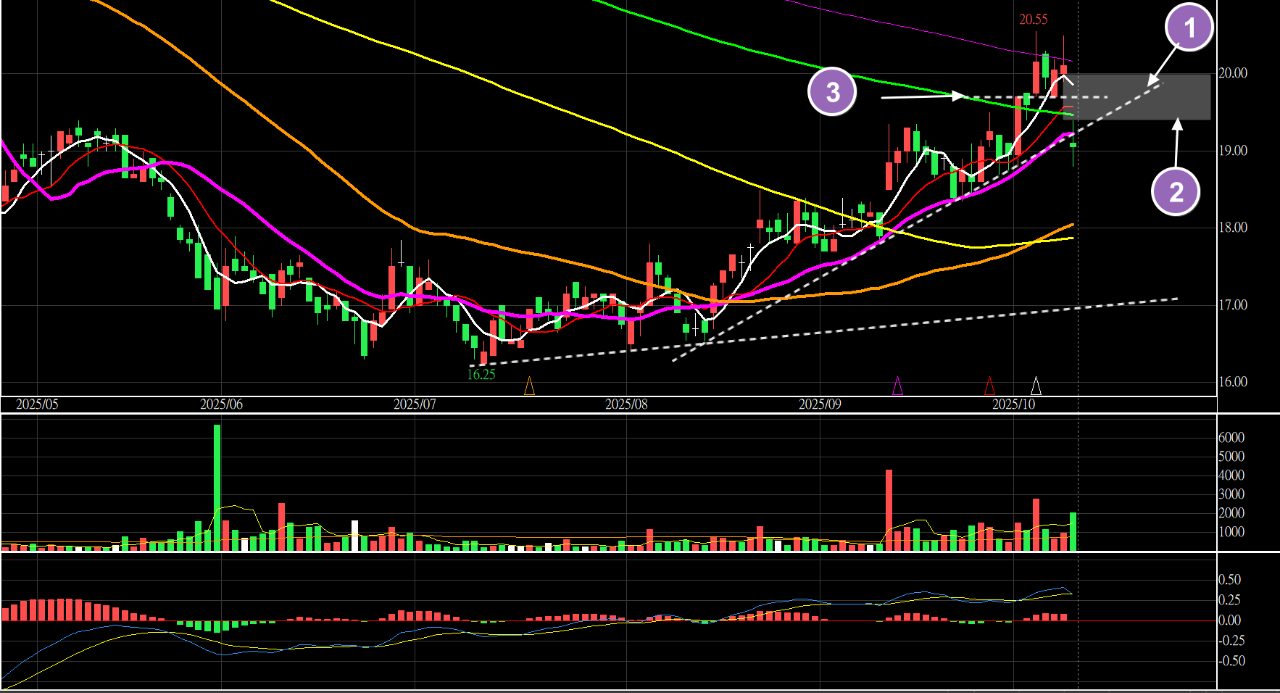Image resolution: width=1280 pixels, height=693 pixels.
Task: Click the 18.00 price axis value
Action: (x=1231, y=227)
